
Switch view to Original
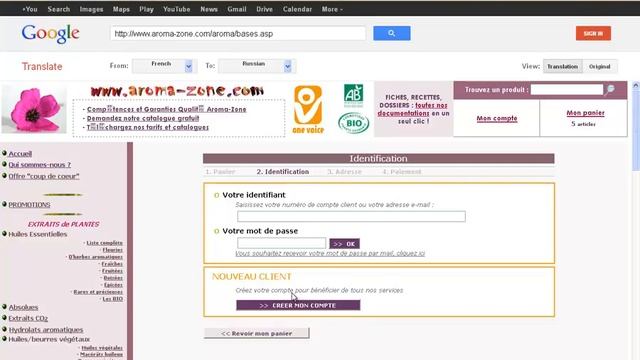(600, 66)
